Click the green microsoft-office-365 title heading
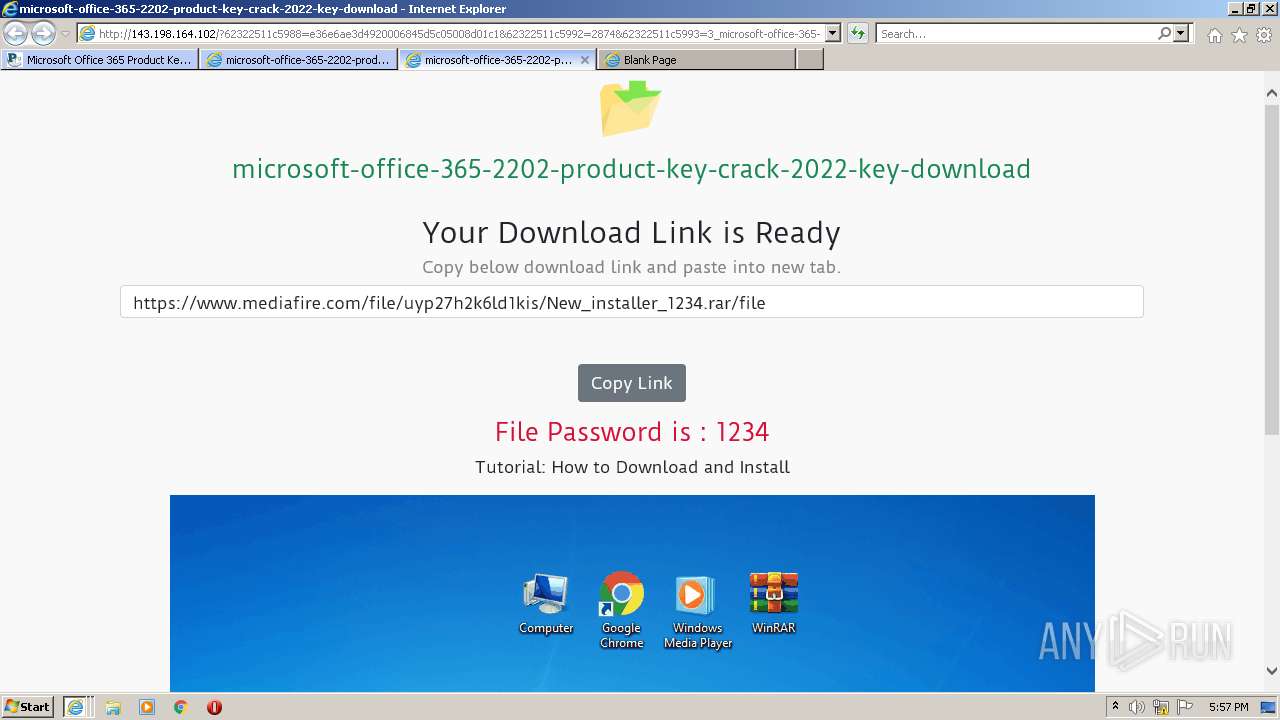The height and width of the screenshot is (720, 1280). tap(631, 169)
